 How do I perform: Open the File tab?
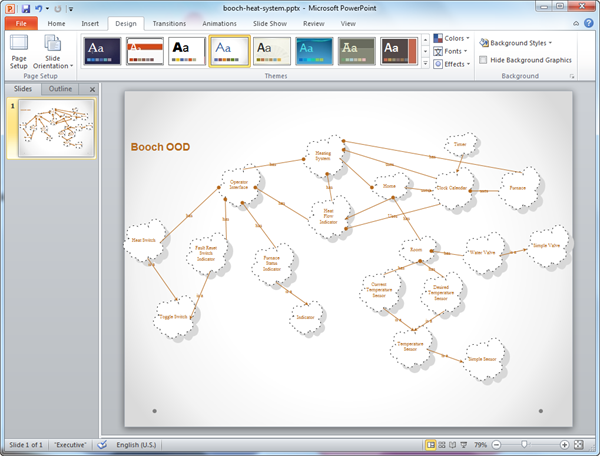click(21, 23)
